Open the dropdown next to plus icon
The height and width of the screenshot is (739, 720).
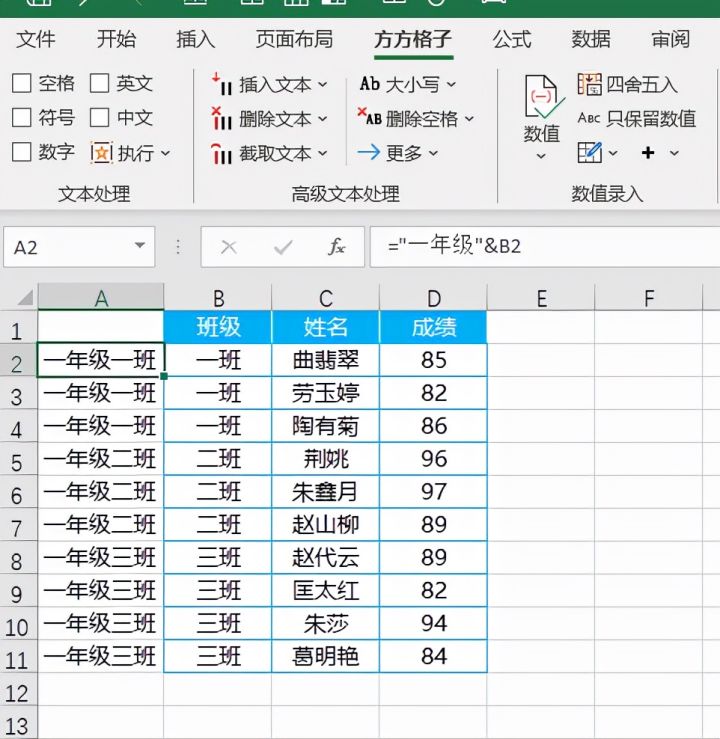point(674,153)
